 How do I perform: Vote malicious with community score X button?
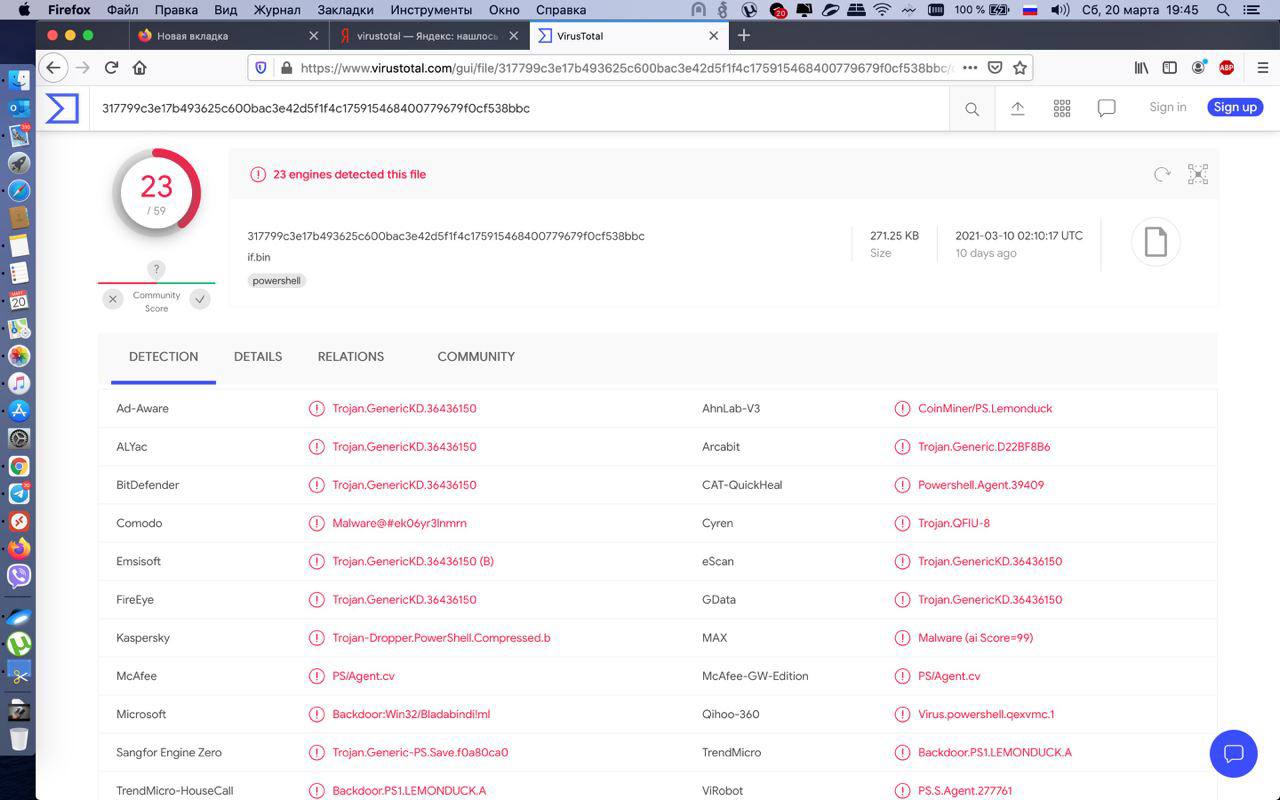pyautogui.click(x=113, y=299)
